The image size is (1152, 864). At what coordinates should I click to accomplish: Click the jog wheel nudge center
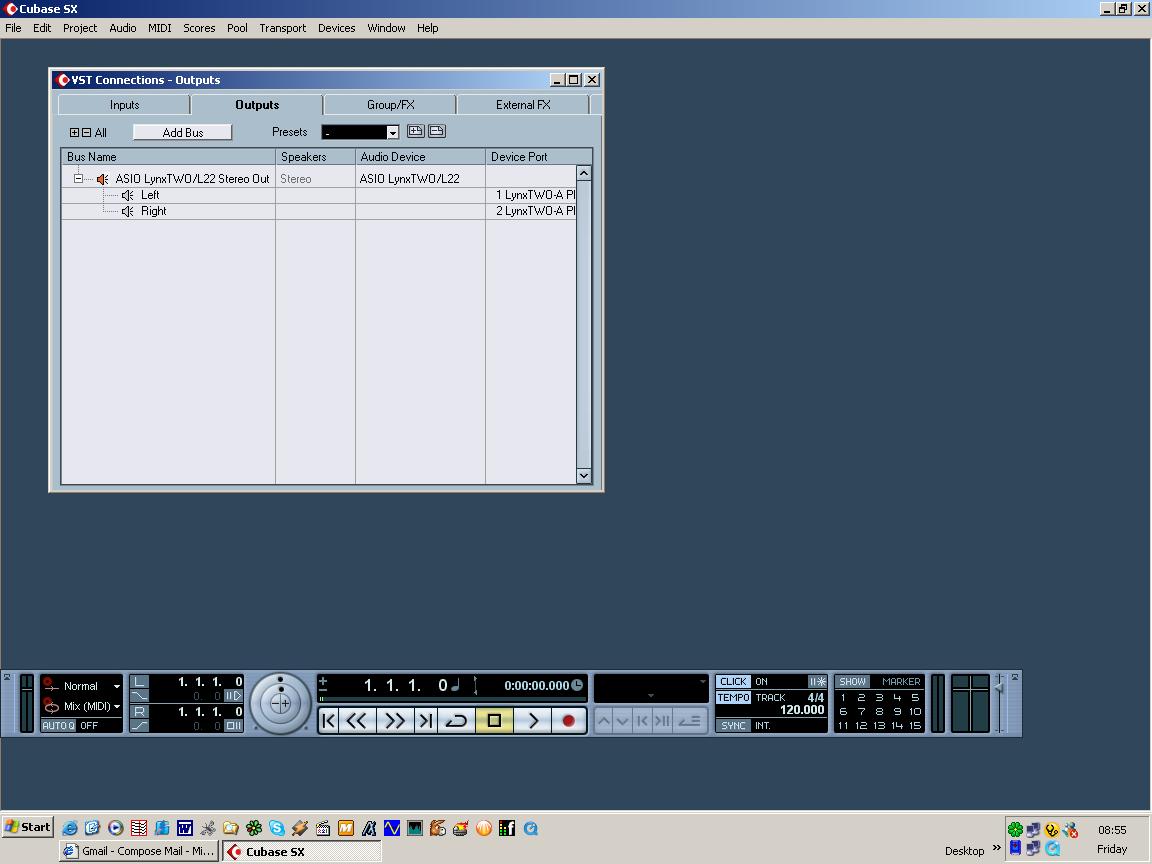pyautogui.click(x=281, y=704)
